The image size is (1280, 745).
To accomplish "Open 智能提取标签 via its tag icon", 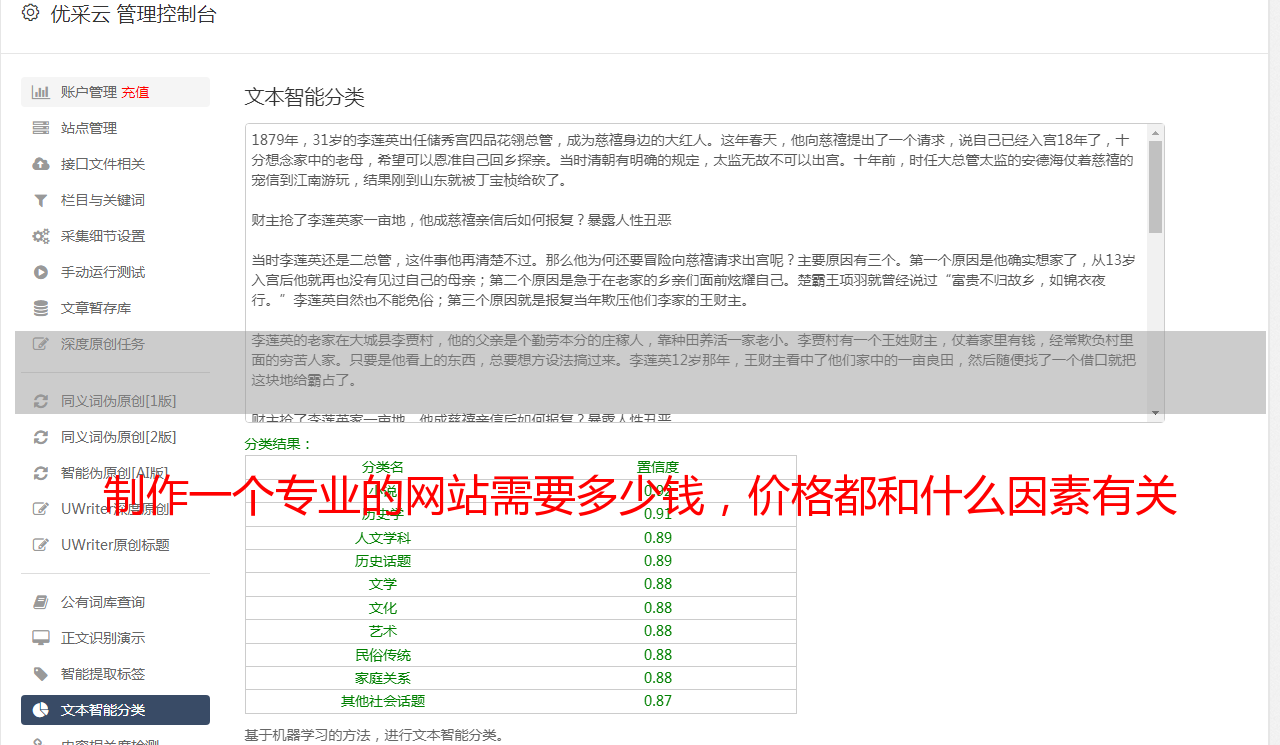I will pyautogui.click(x=41, y=674).
